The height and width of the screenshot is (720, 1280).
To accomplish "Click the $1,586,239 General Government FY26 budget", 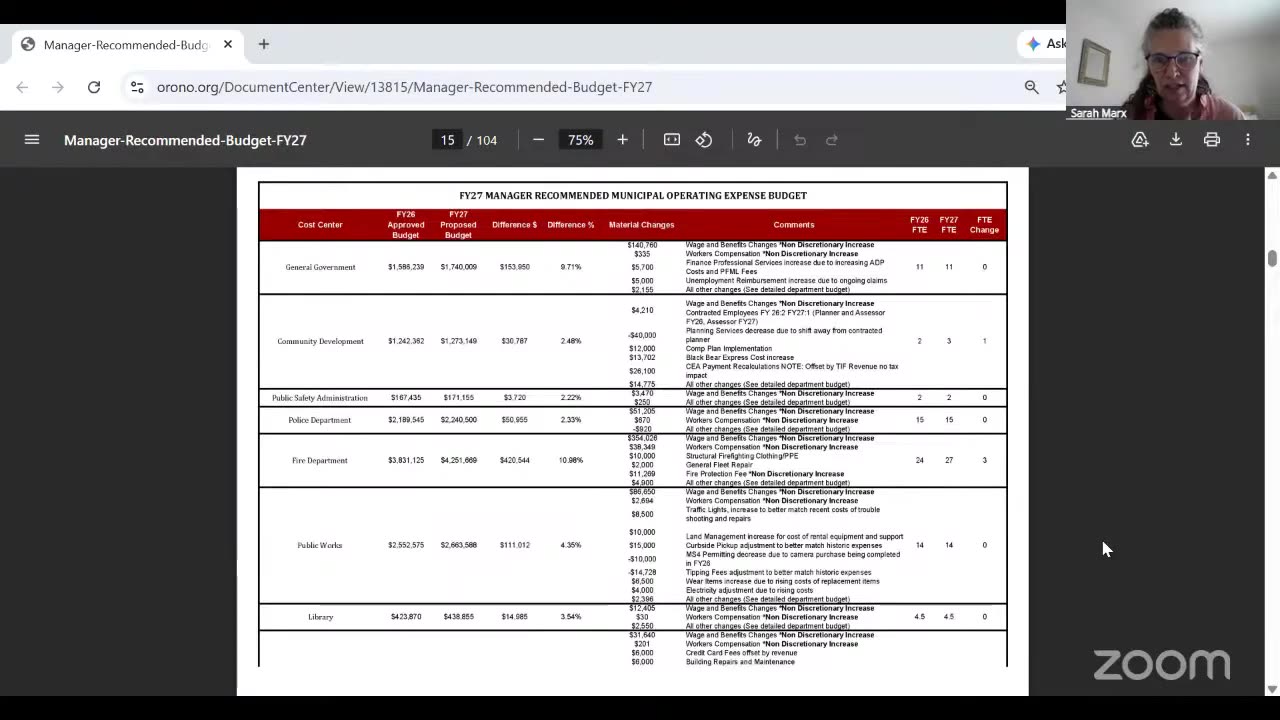I will (406, 267).
